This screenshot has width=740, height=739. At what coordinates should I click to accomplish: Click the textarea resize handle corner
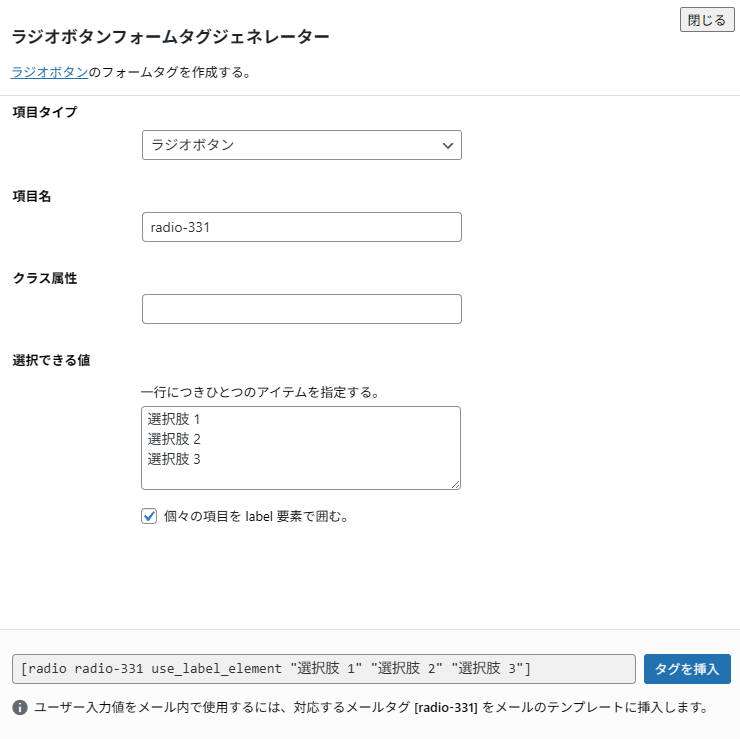click(455, 484)
